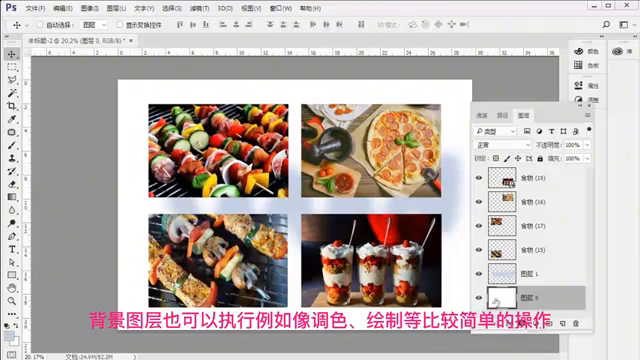
Task: Click the Quick Mask mode icon
Action: click(11, 355)
